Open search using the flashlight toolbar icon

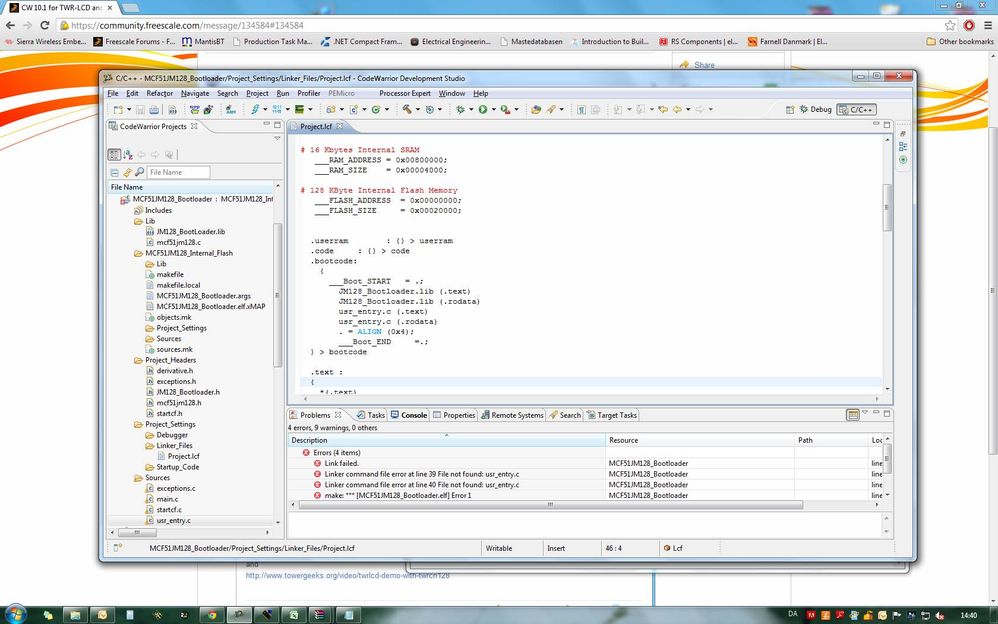pos(551,110)
